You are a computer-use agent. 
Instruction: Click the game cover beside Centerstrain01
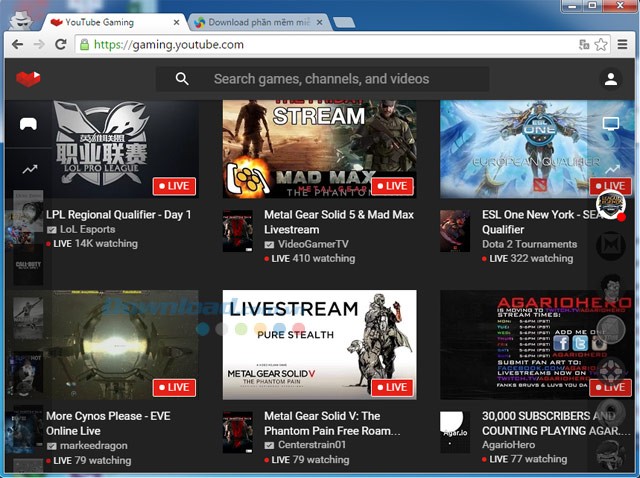pos(238,432)
